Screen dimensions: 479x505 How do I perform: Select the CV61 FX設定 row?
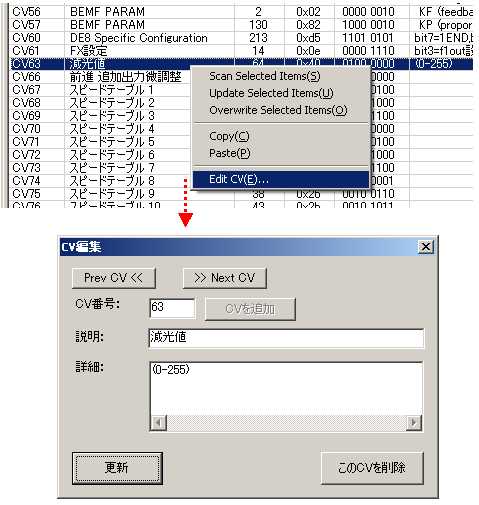(x=242, y=51)
